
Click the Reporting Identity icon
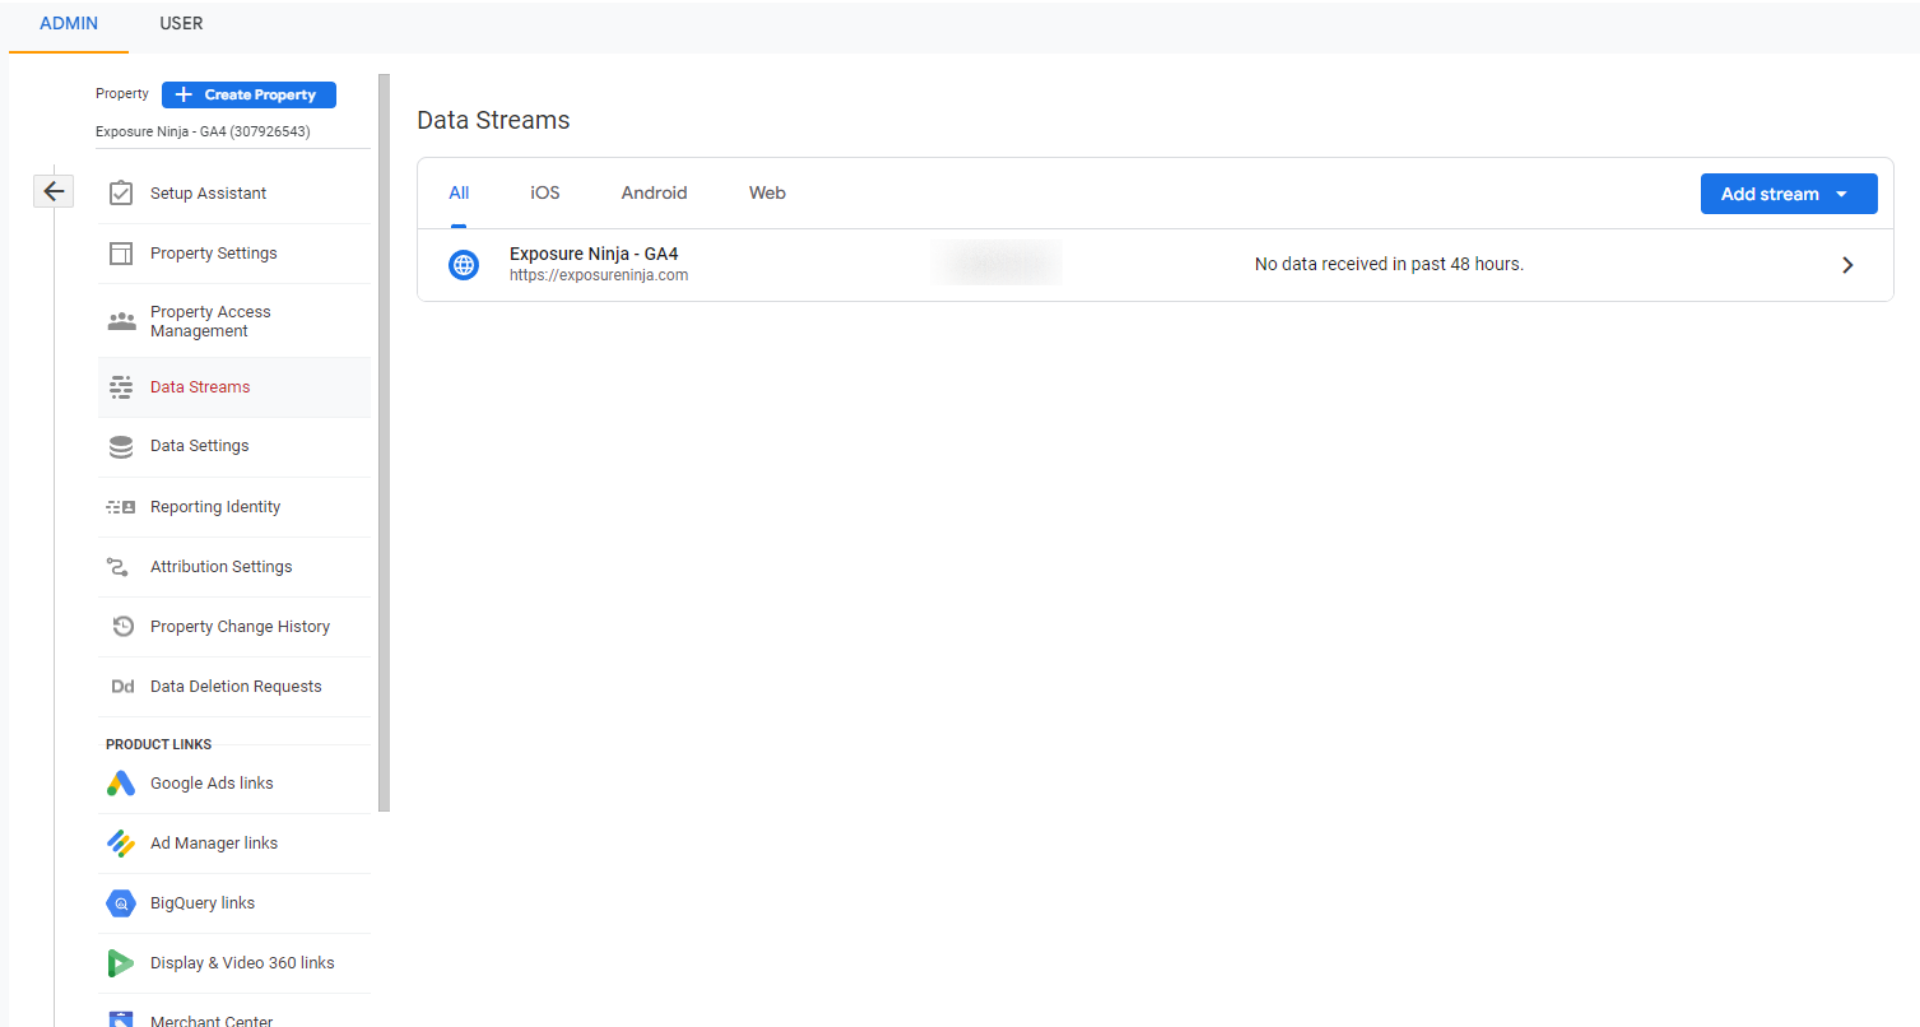pyautogui.click(x=121, y=507)
